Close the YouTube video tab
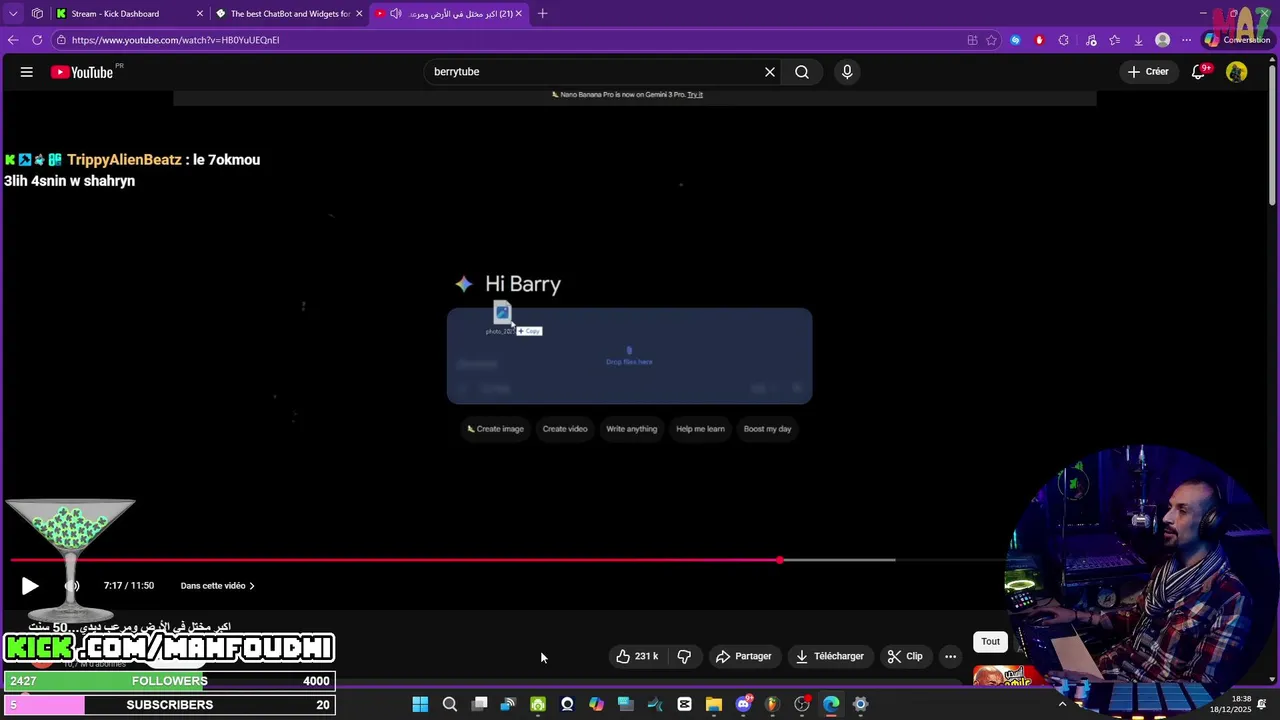Screen dimensions: 1280x720 click(x=518, y=14)
